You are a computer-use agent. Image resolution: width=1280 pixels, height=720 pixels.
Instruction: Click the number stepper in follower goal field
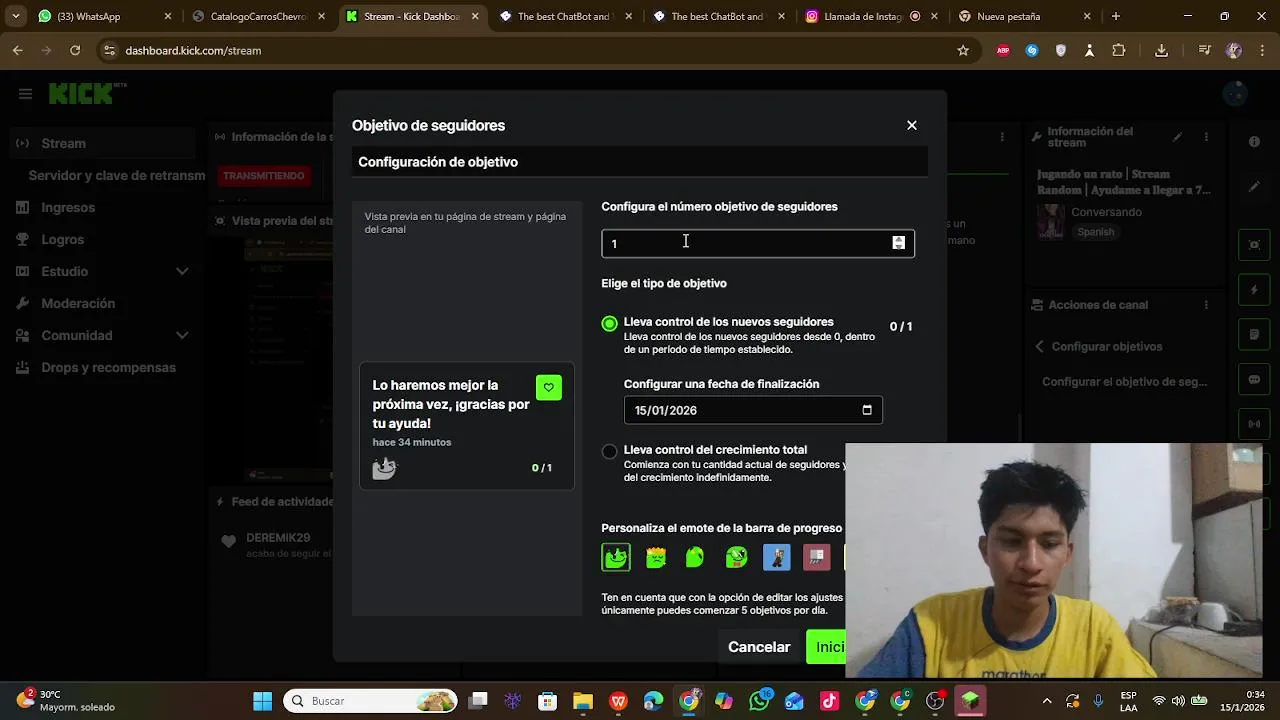[898, 243]
